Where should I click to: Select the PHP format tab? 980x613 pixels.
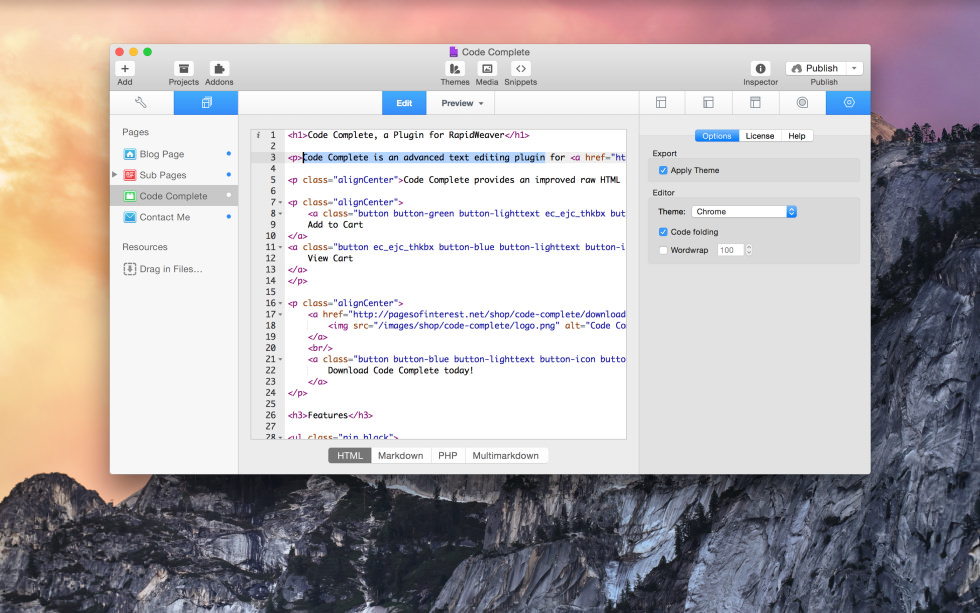point(448,456)
